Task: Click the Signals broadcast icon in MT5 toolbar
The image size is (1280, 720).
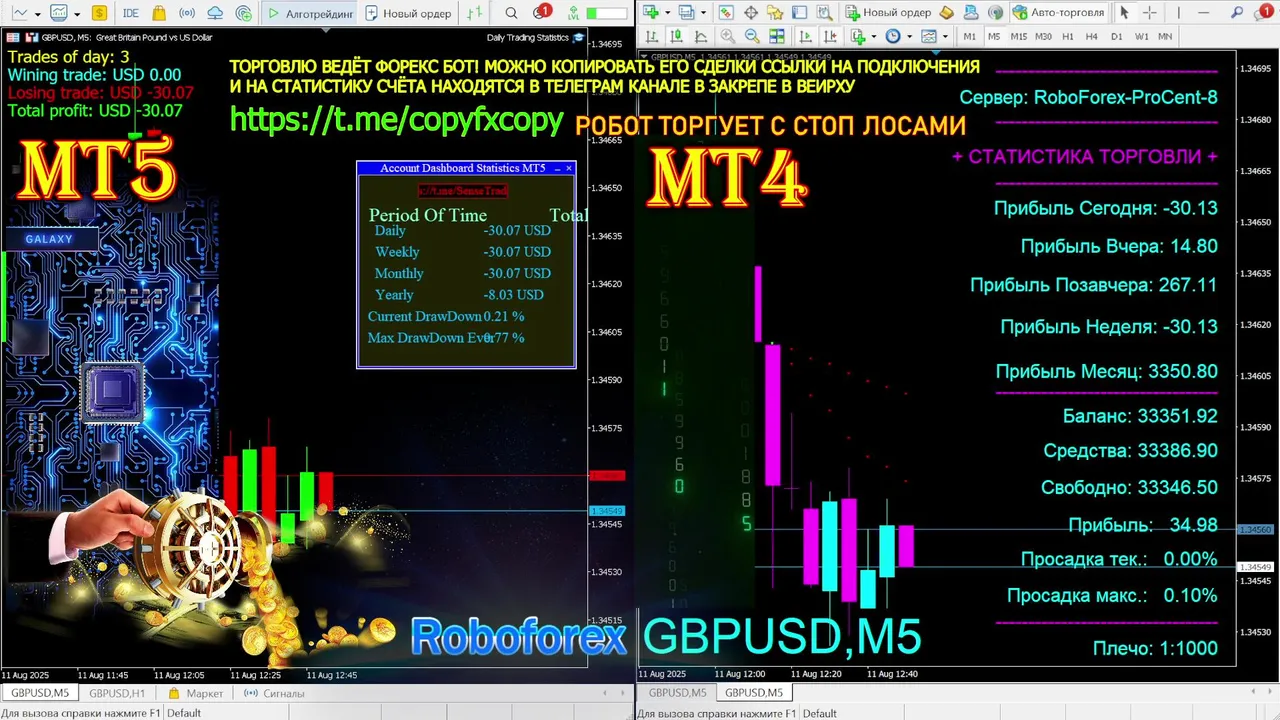Action: click(x=187, y=13)
